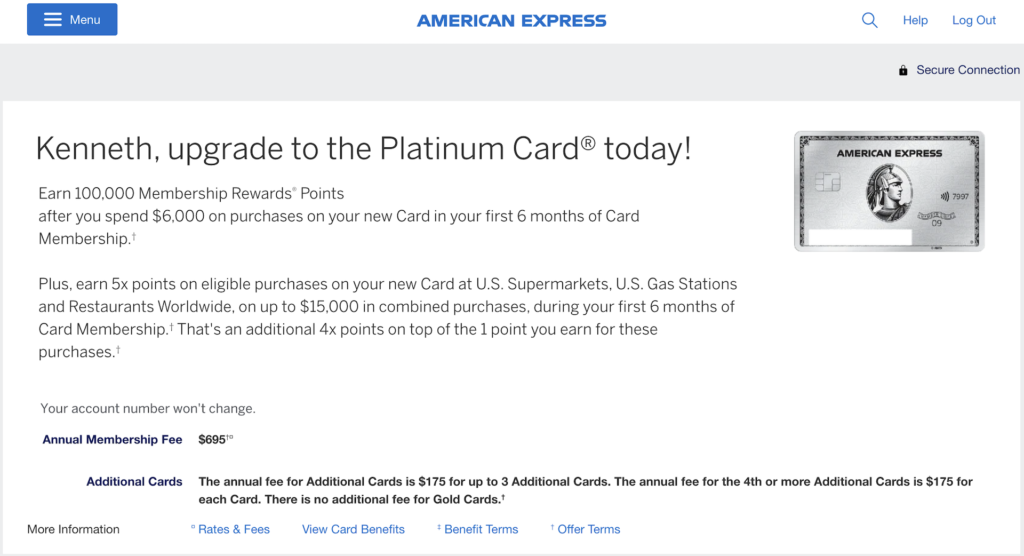The width and height of the screenshot is (1024, 556).
Task: Click the Secure Connection label
Action: tap(968, 70)
